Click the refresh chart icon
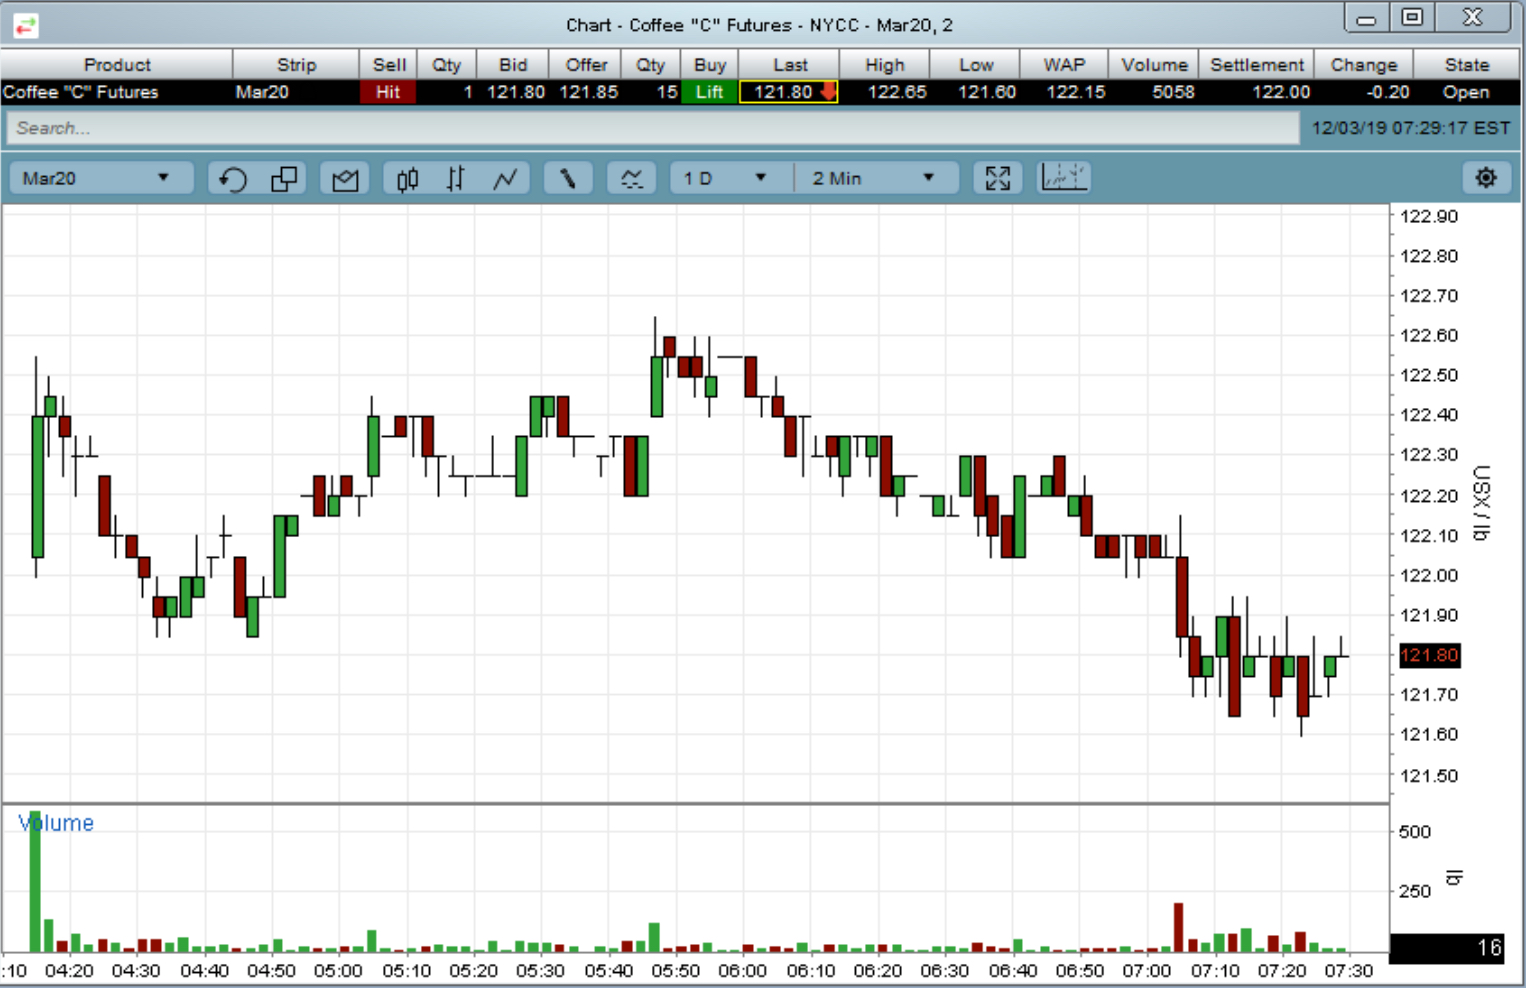The height and width of the screenshot is (988, 1526). [233, 179]
